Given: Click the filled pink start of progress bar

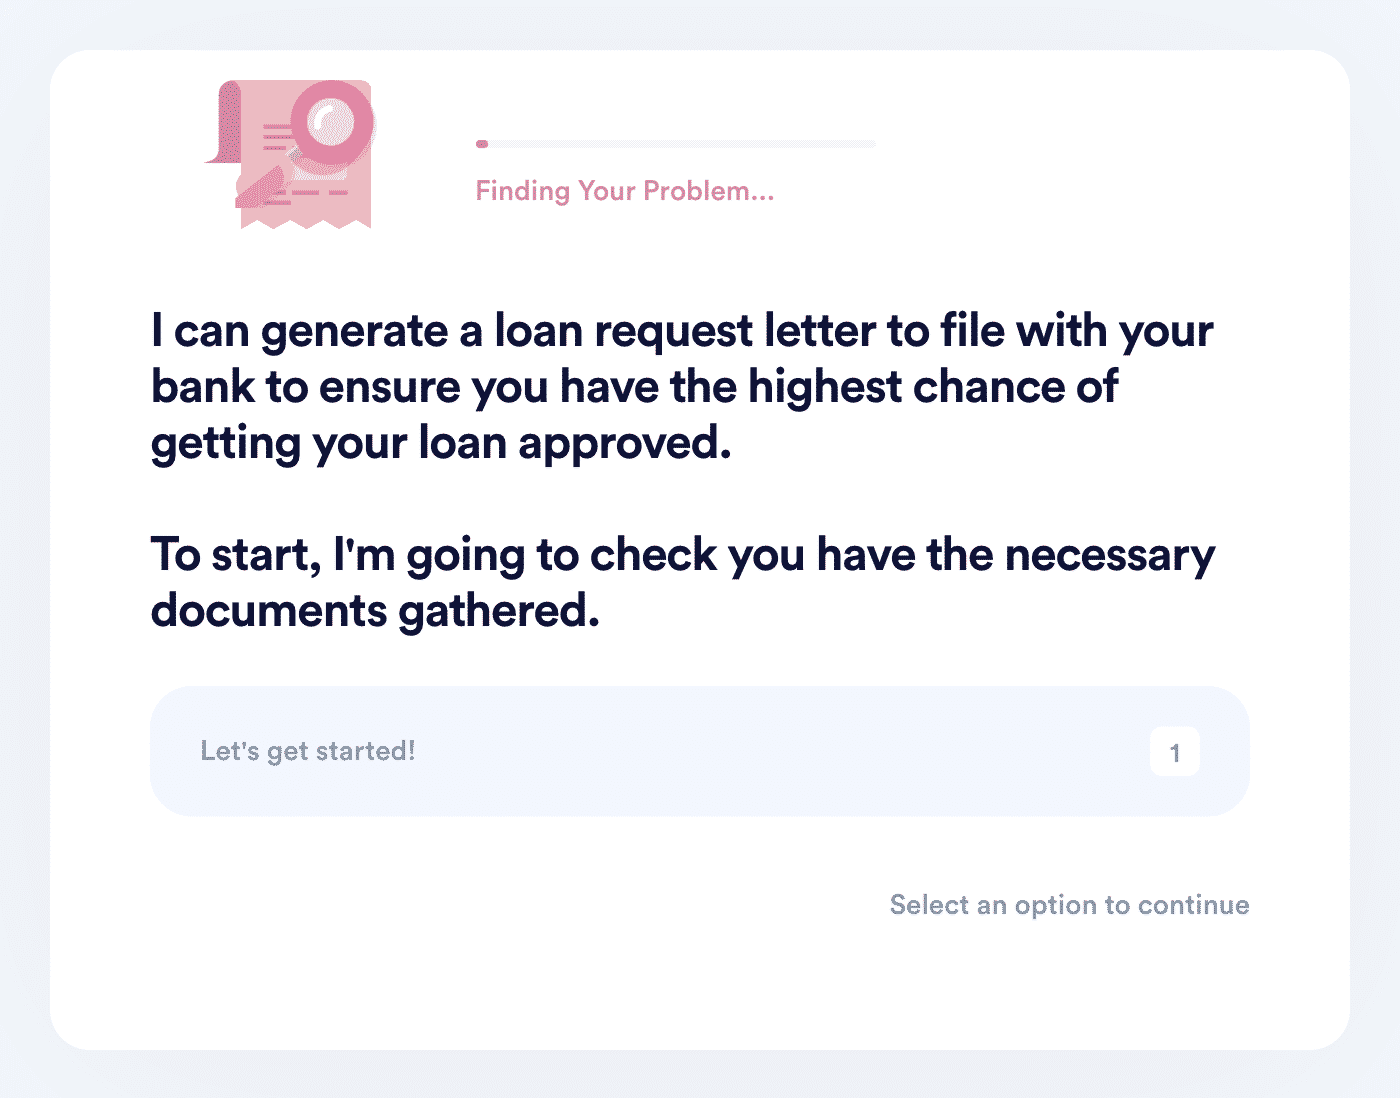Looking at the screenshot, I should pyautogui.click(x=482, y=144).
